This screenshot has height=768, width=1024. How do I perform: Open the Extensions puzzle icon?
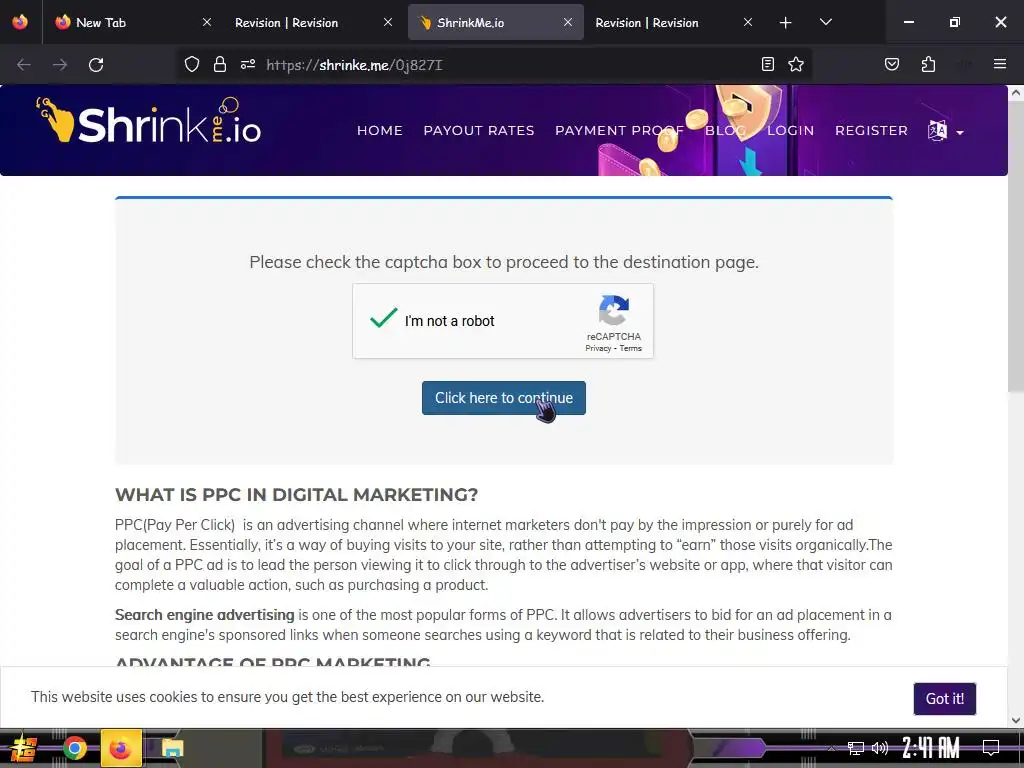pyautogui.click(x=928, y=64)
